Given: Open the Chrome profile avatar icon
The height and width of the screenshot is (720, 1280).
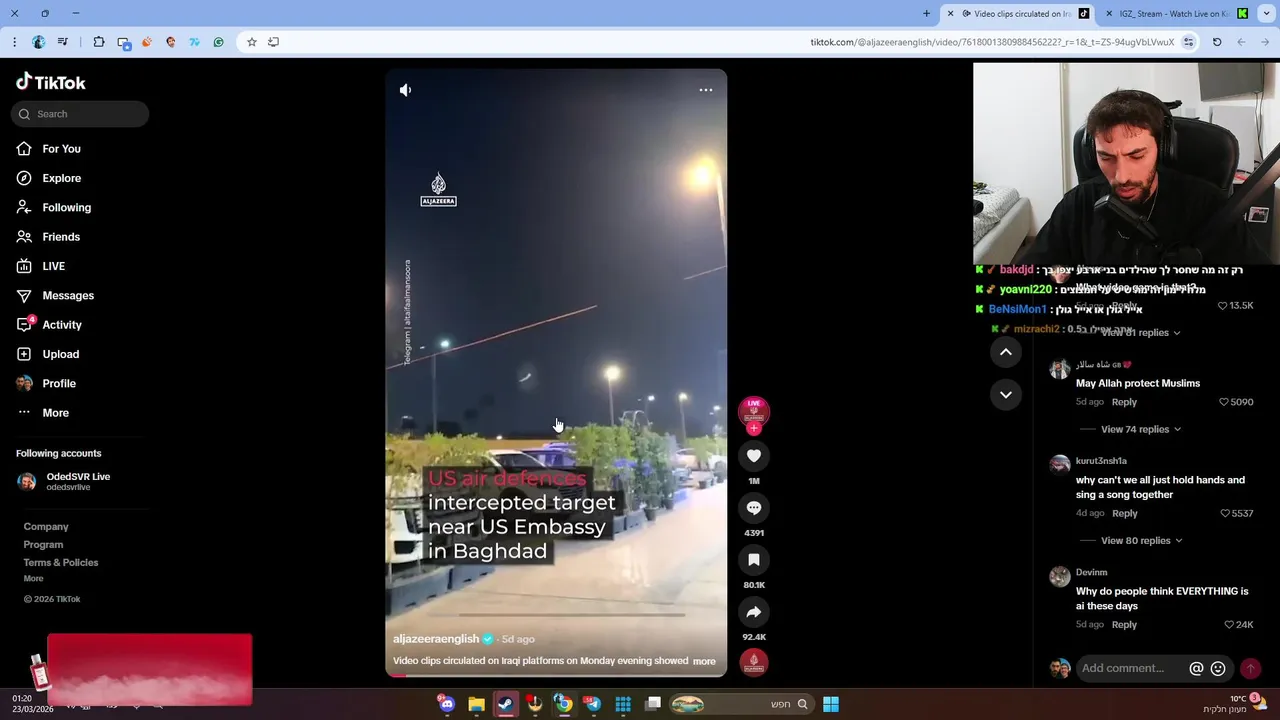Looking at the screenshot, I should pyautogui.click(x=39, y=42).
